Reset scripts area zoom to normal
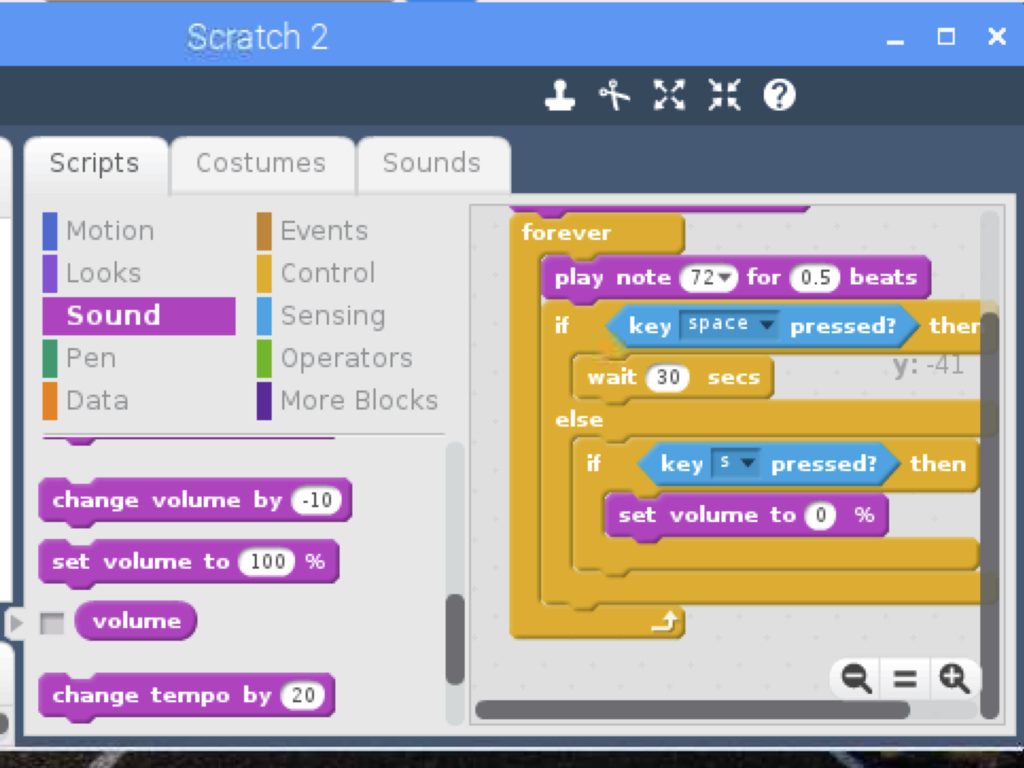1024x768 pixels. [x=905, y=679]
